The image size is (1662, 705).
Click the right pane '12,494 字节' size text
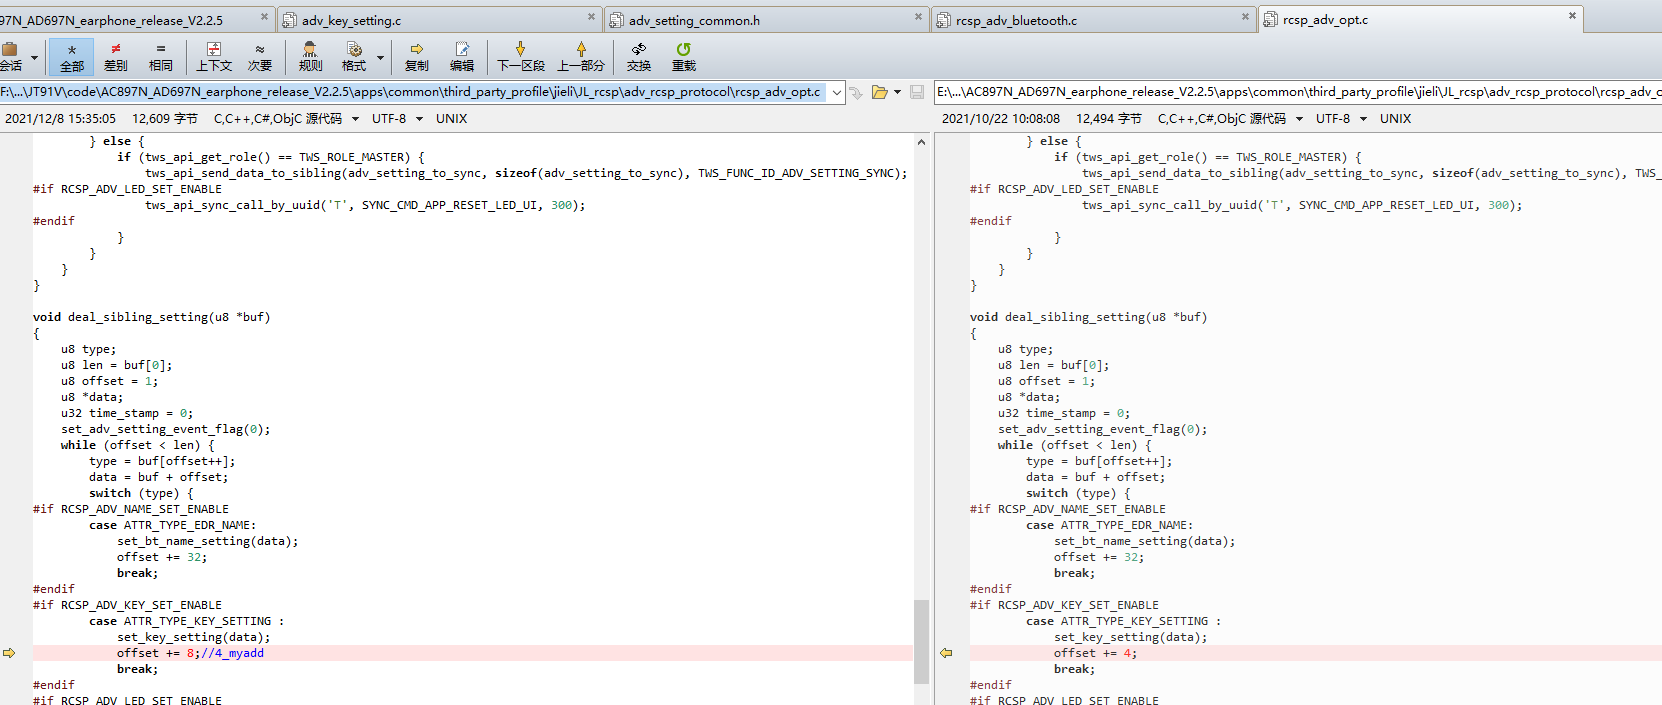point(1109,119)
